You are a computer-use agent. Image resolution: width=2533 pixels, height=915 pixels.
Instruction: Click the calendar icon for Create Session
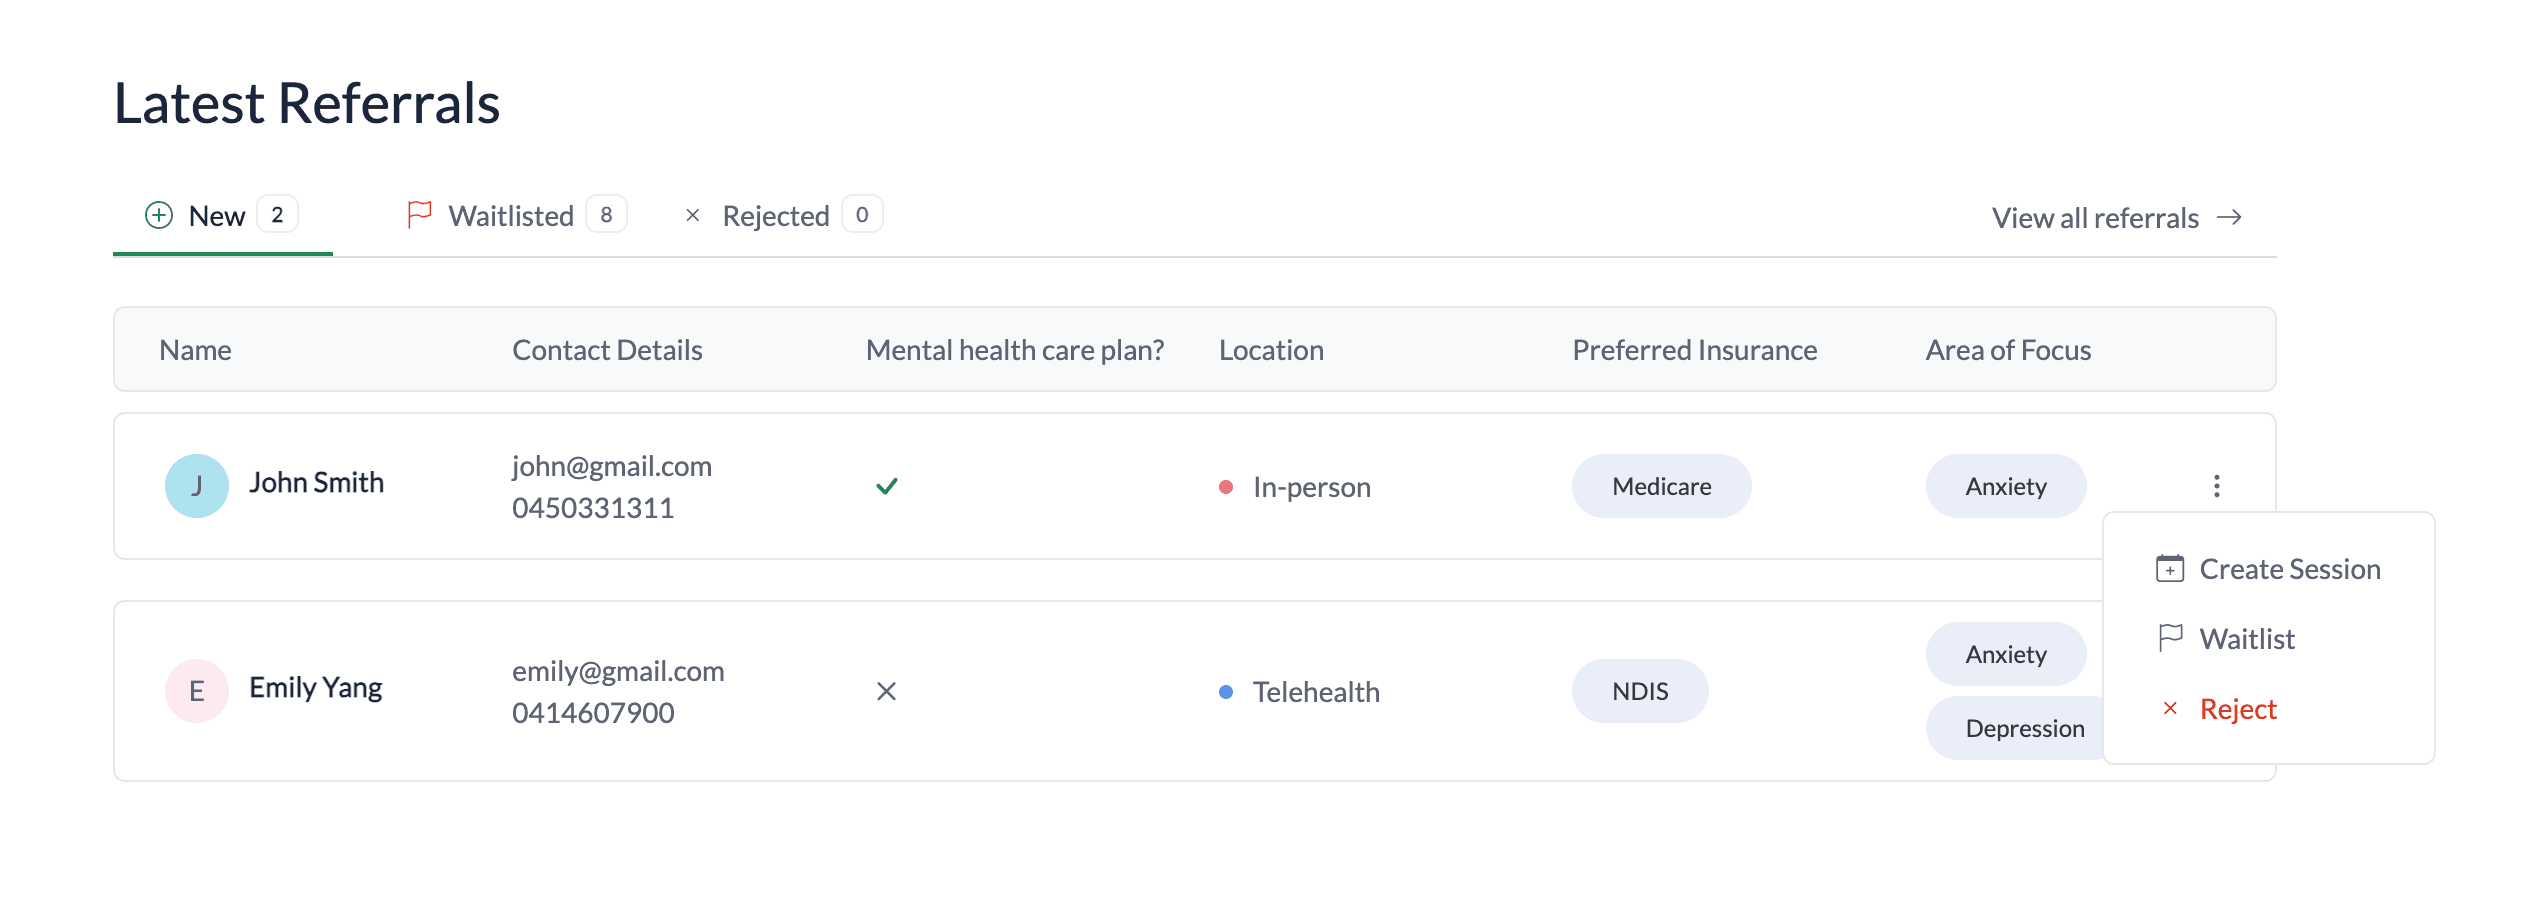tap(2170, 569)
